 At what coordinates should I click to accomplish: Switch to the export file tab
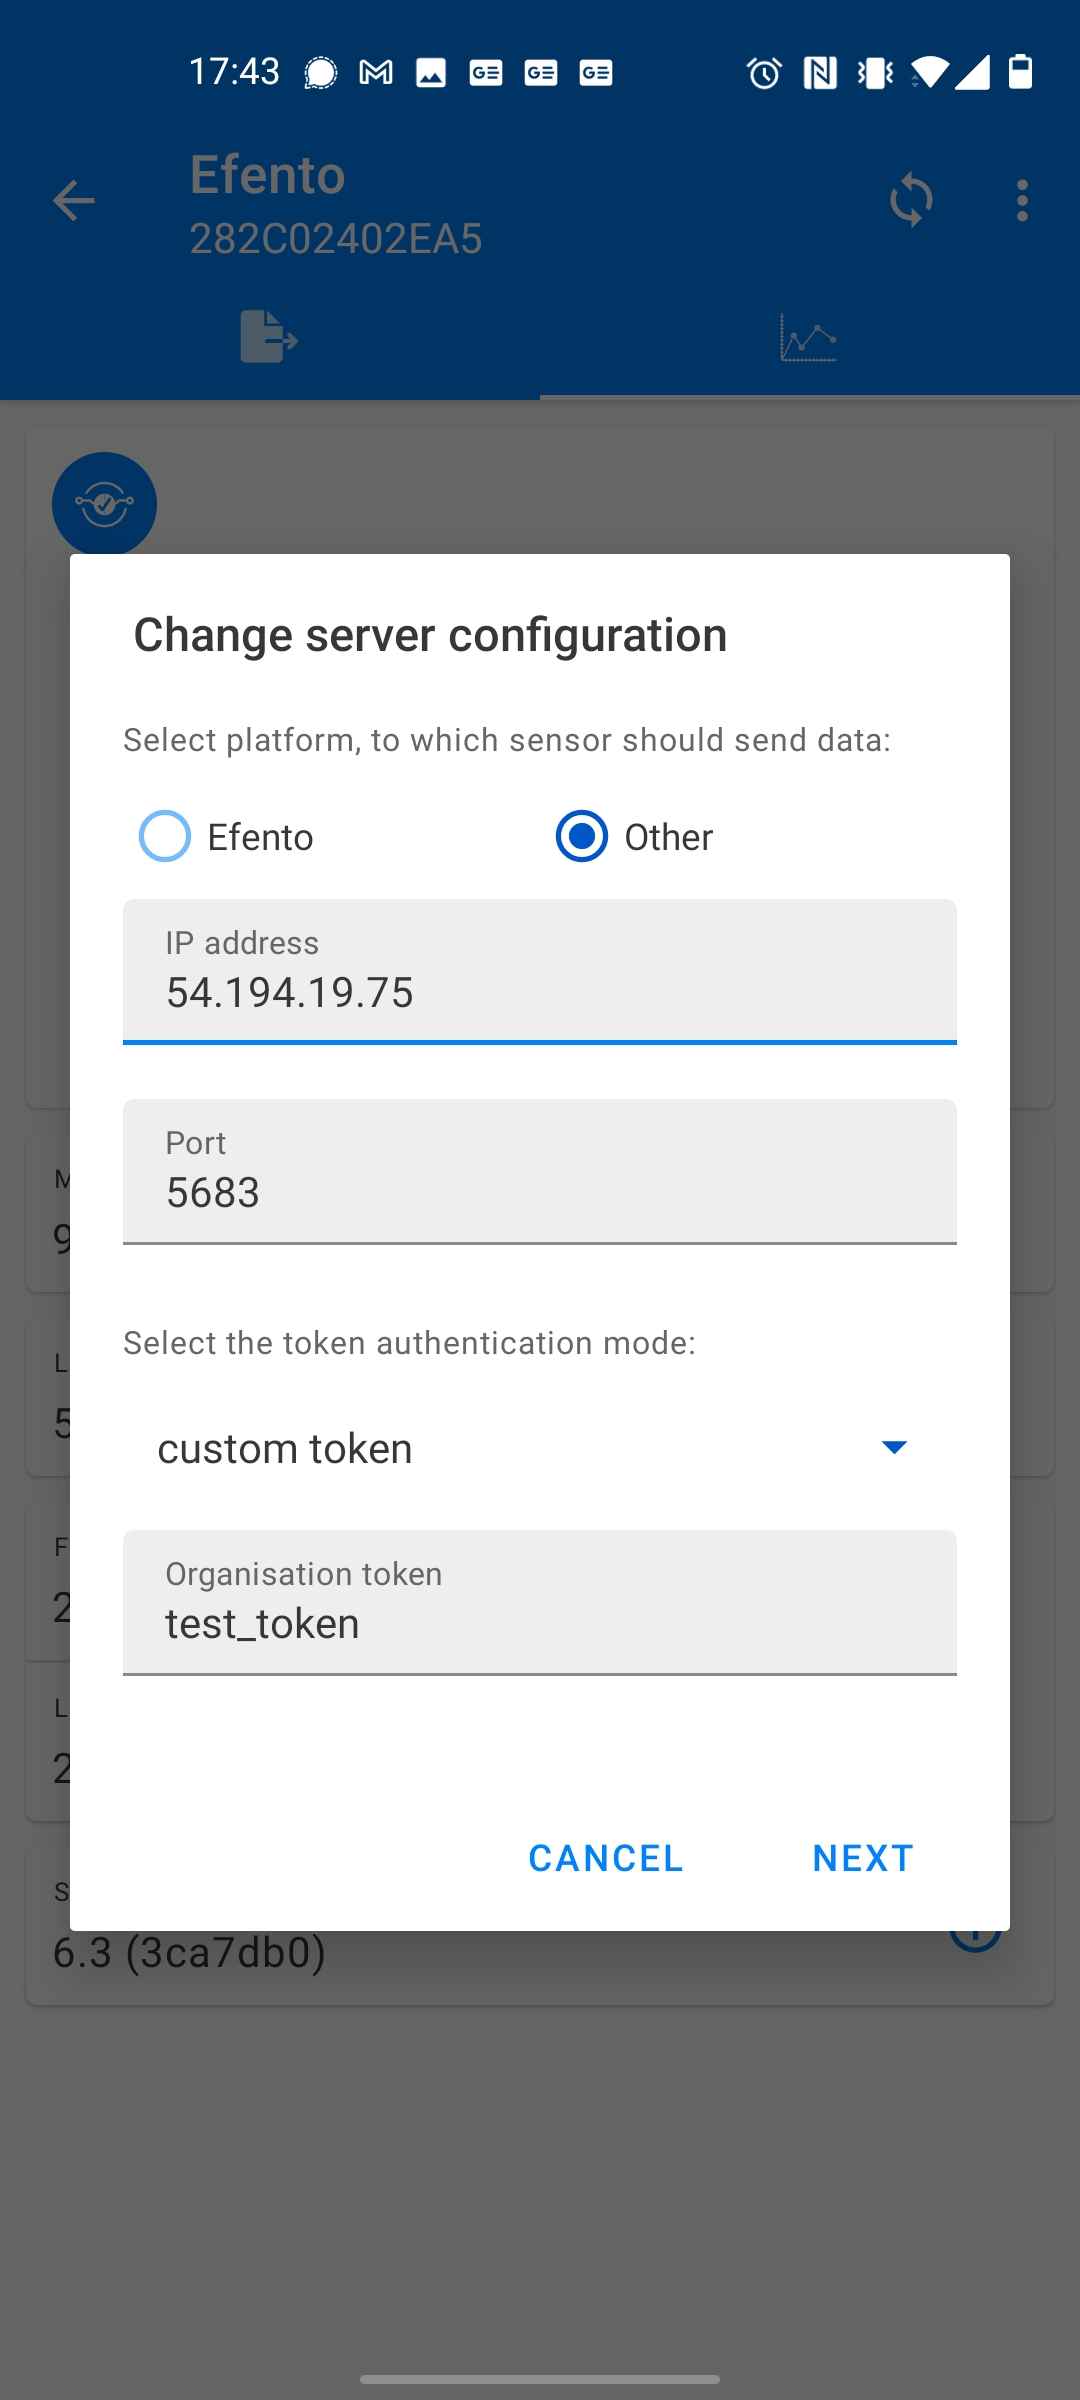pos(269,337)
